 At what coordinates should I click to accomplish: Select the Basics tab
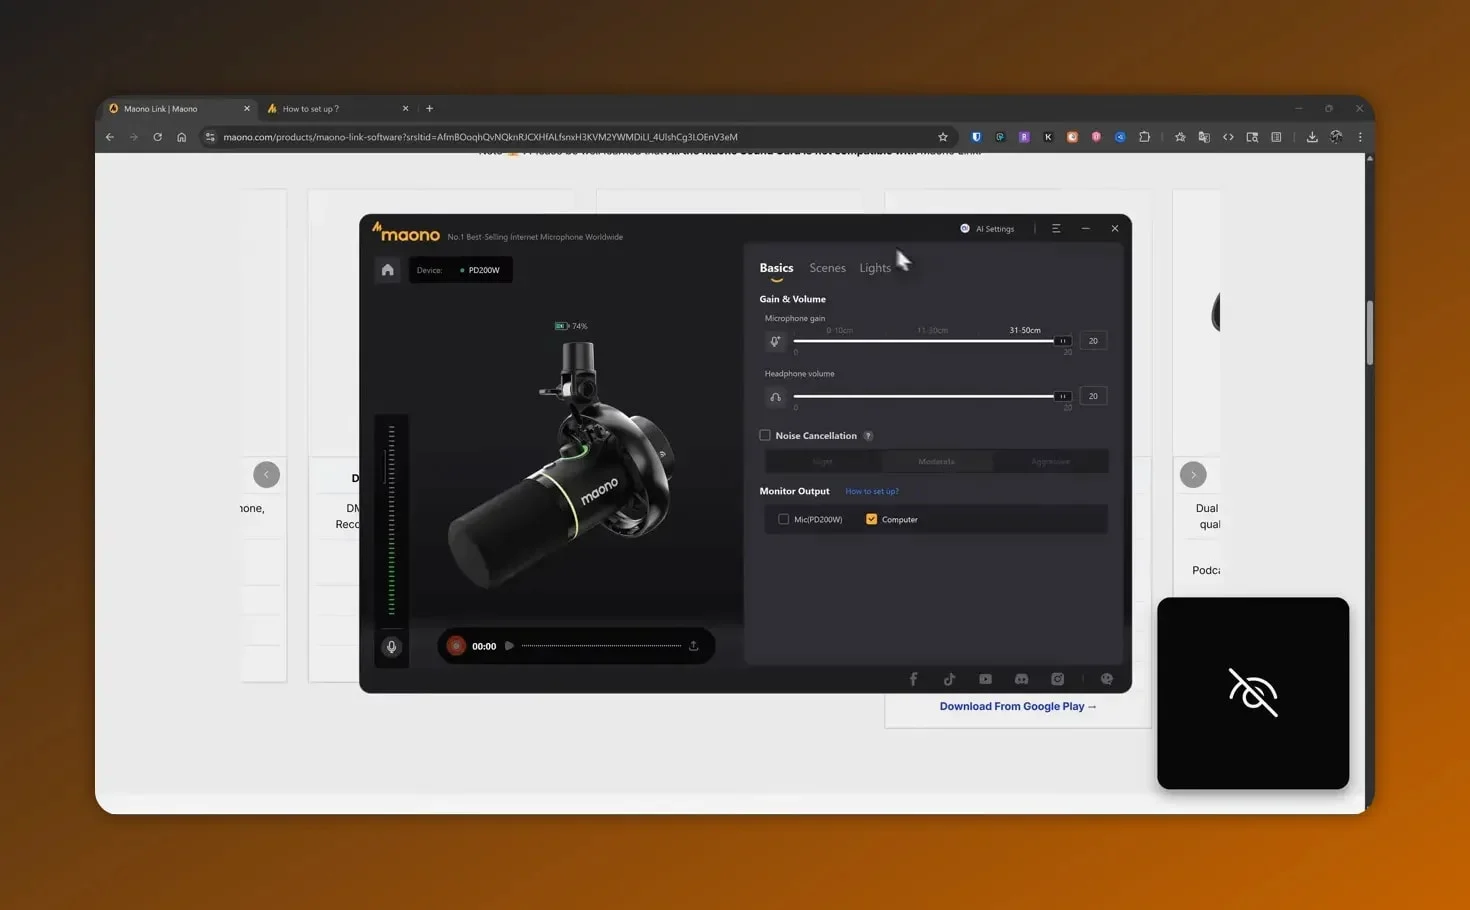pos(776,268)
